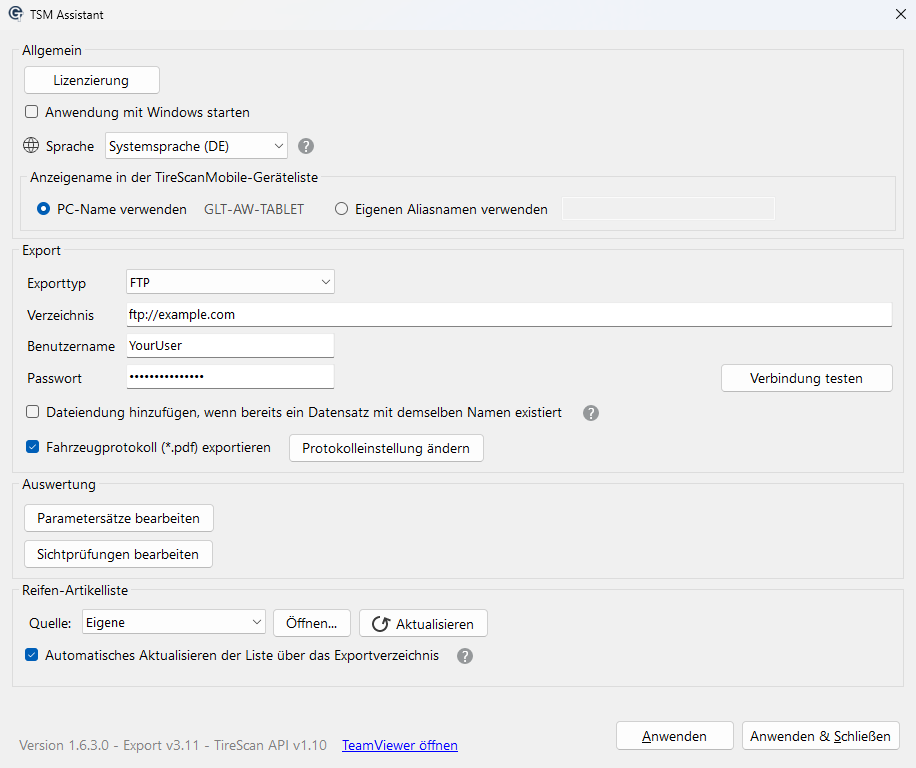Click the TSM Assistant app icon in title bar
This screenshot has height=768, width=916.
(x=15, y=15)
